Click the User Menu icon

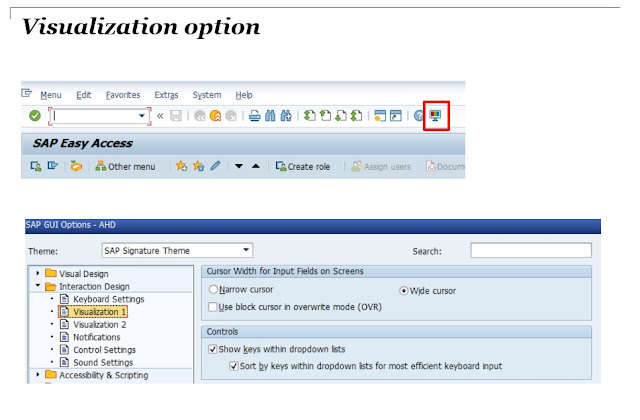pos(36,166)
